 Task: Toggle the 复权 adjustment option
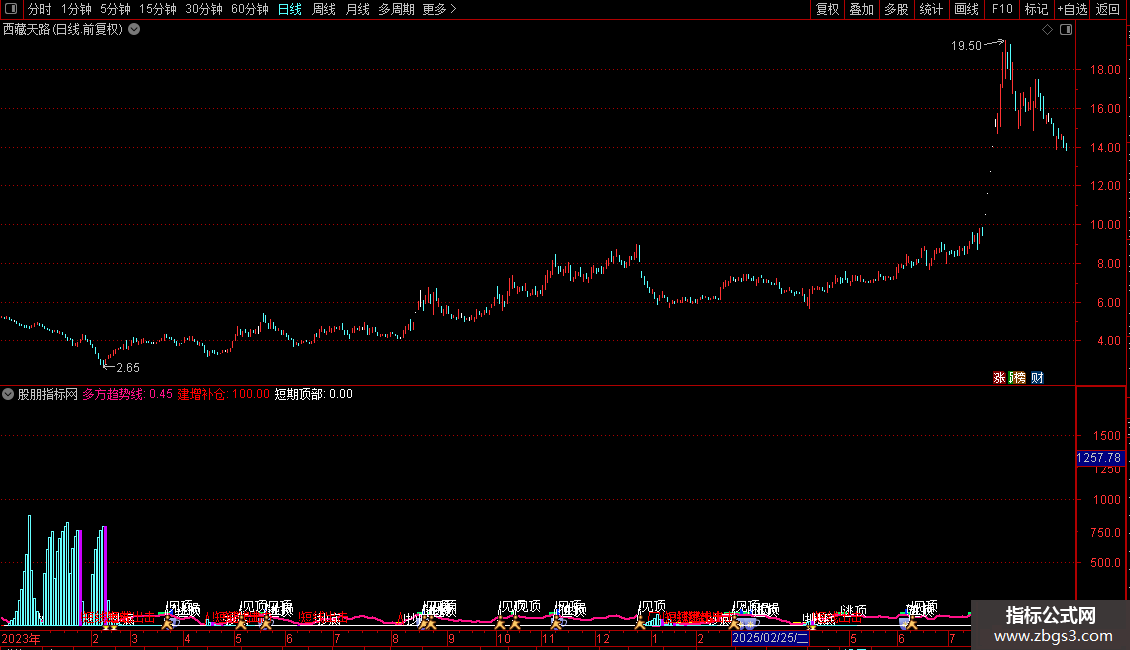click(827, 9)
